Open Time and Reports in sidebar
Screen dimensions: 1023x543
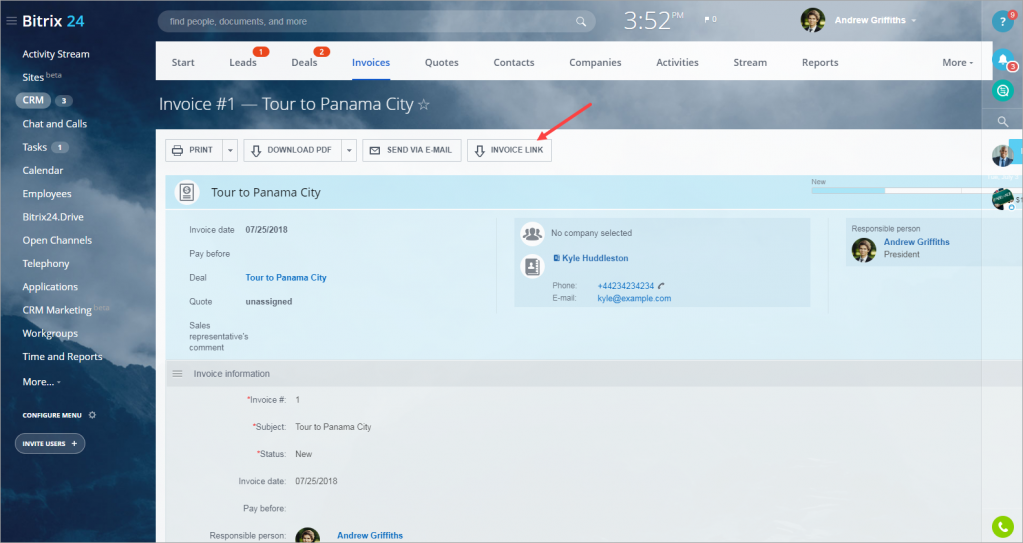point(62,356)
